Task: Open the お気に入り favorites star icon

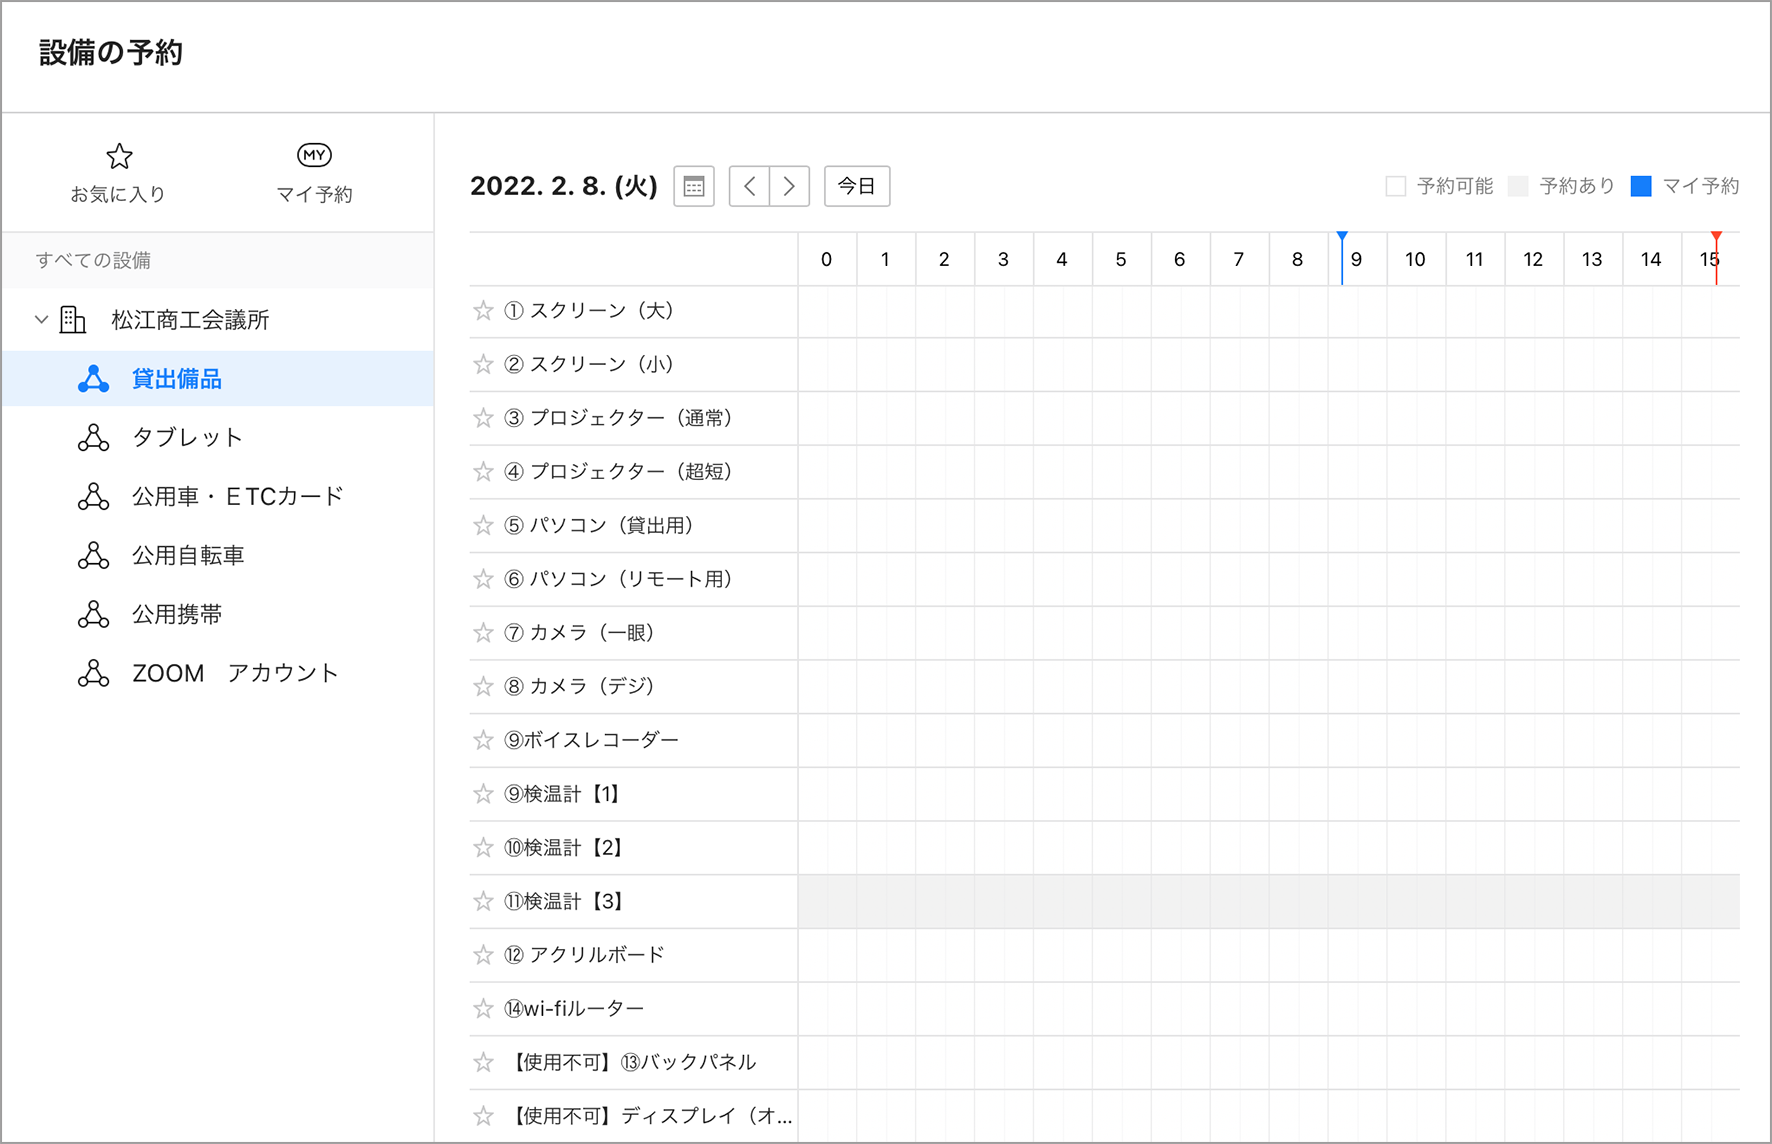Action: (119, 157)
